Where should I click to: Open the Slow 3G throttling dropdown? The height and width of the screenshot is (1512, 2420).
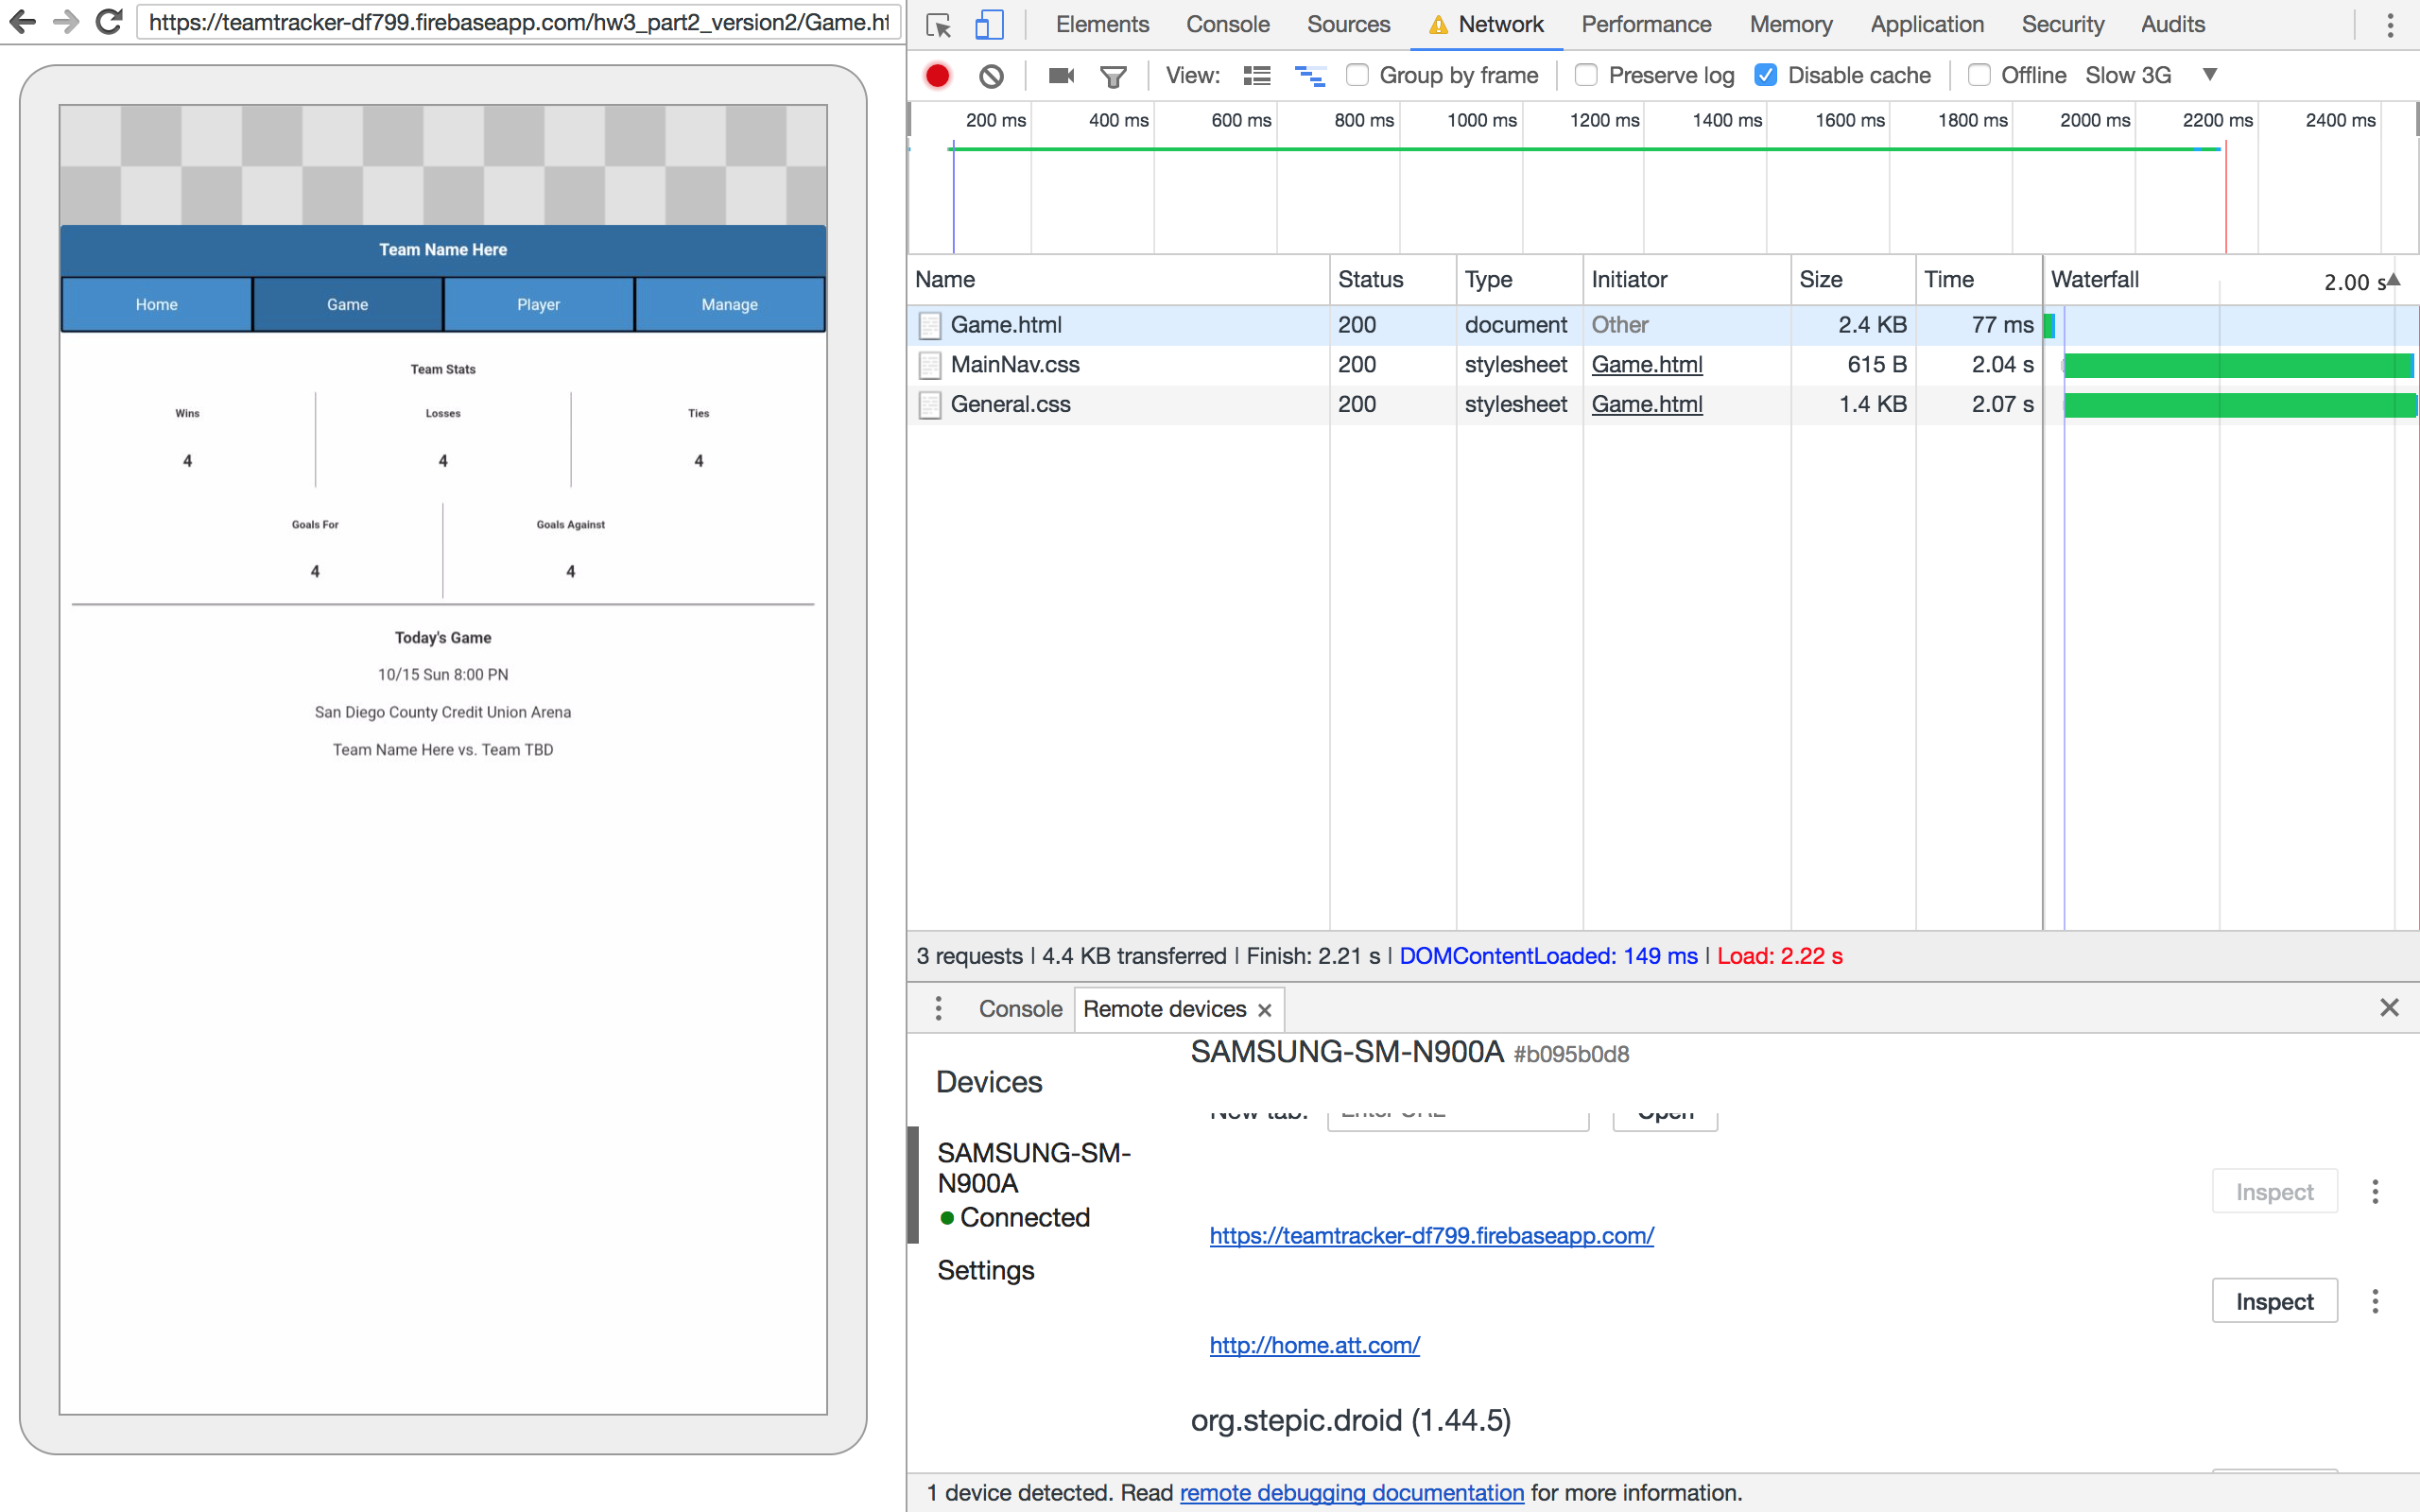pos(2152,75)
